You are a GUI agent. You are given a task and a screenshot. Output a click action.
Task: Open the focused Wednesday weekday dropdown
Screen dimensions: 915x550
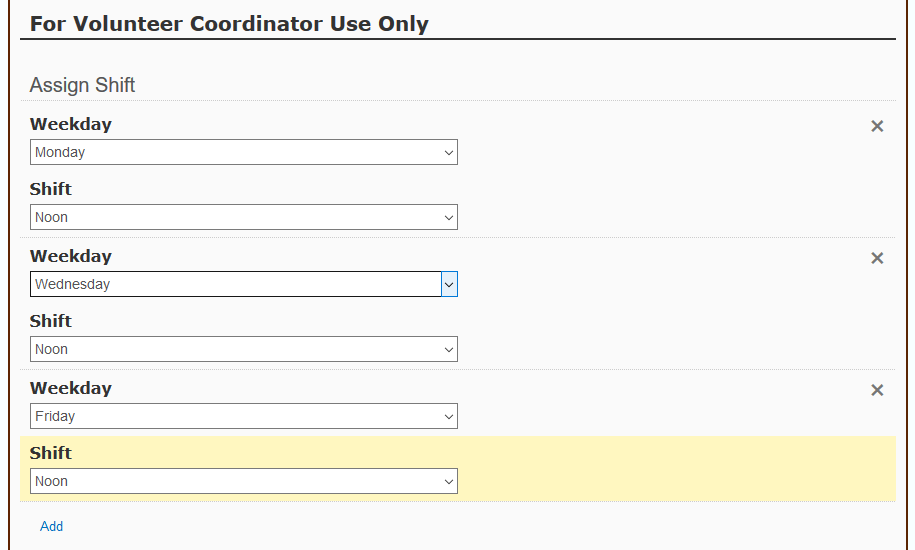tap(243, 284)
